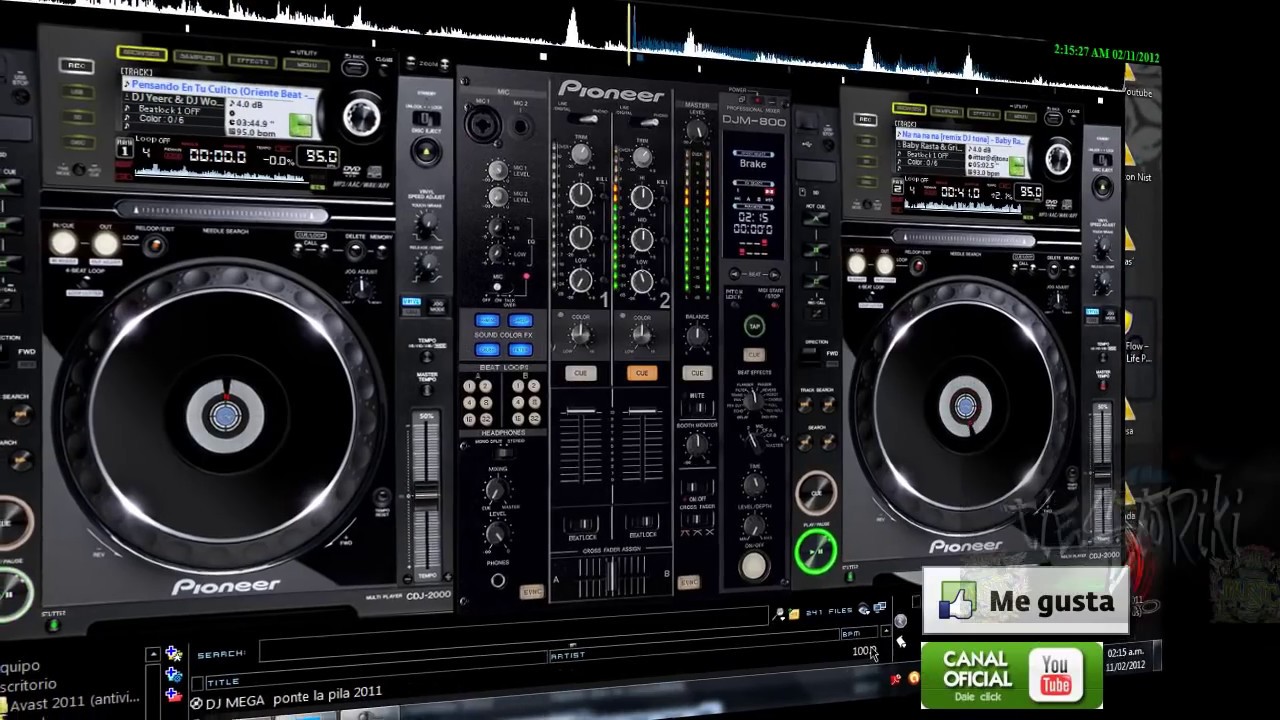
Task: Toggle channel 1 CUE button
Action: (x=580, y=373)
